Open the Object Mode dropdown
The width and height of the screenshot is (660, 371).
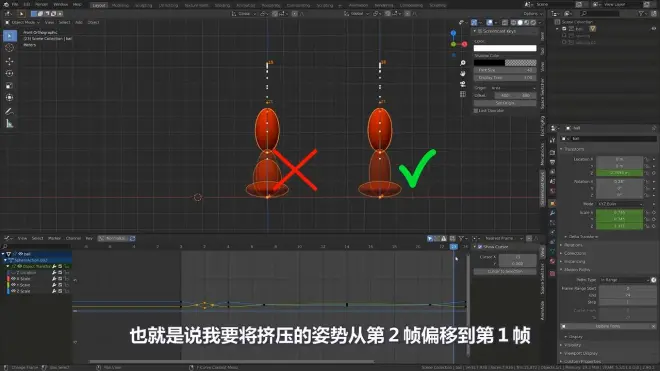(22, 22)
